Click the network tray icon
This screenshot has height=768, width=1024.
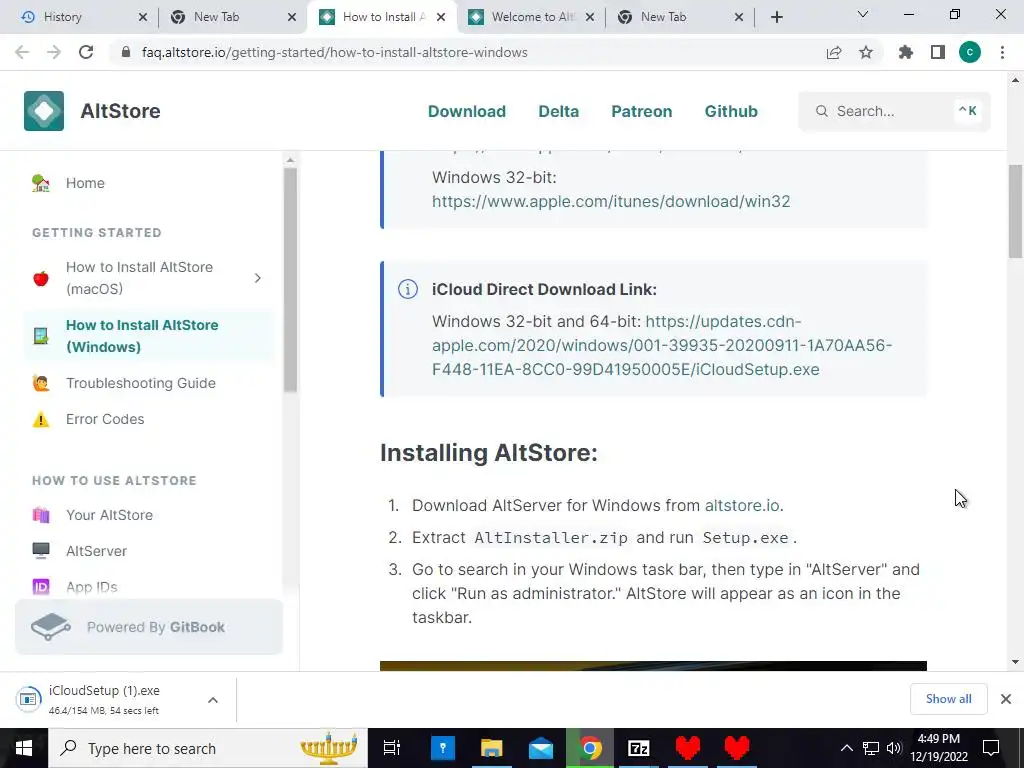pyautogui.click(x=871, y=748)
